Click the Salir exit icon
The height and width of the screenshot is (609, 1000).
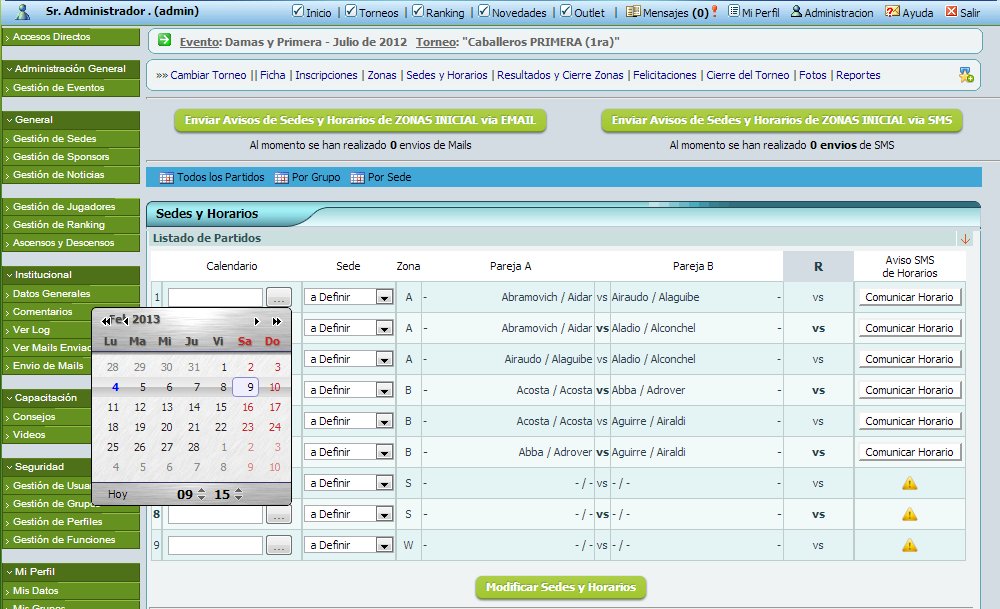click(x=950, y=12)
